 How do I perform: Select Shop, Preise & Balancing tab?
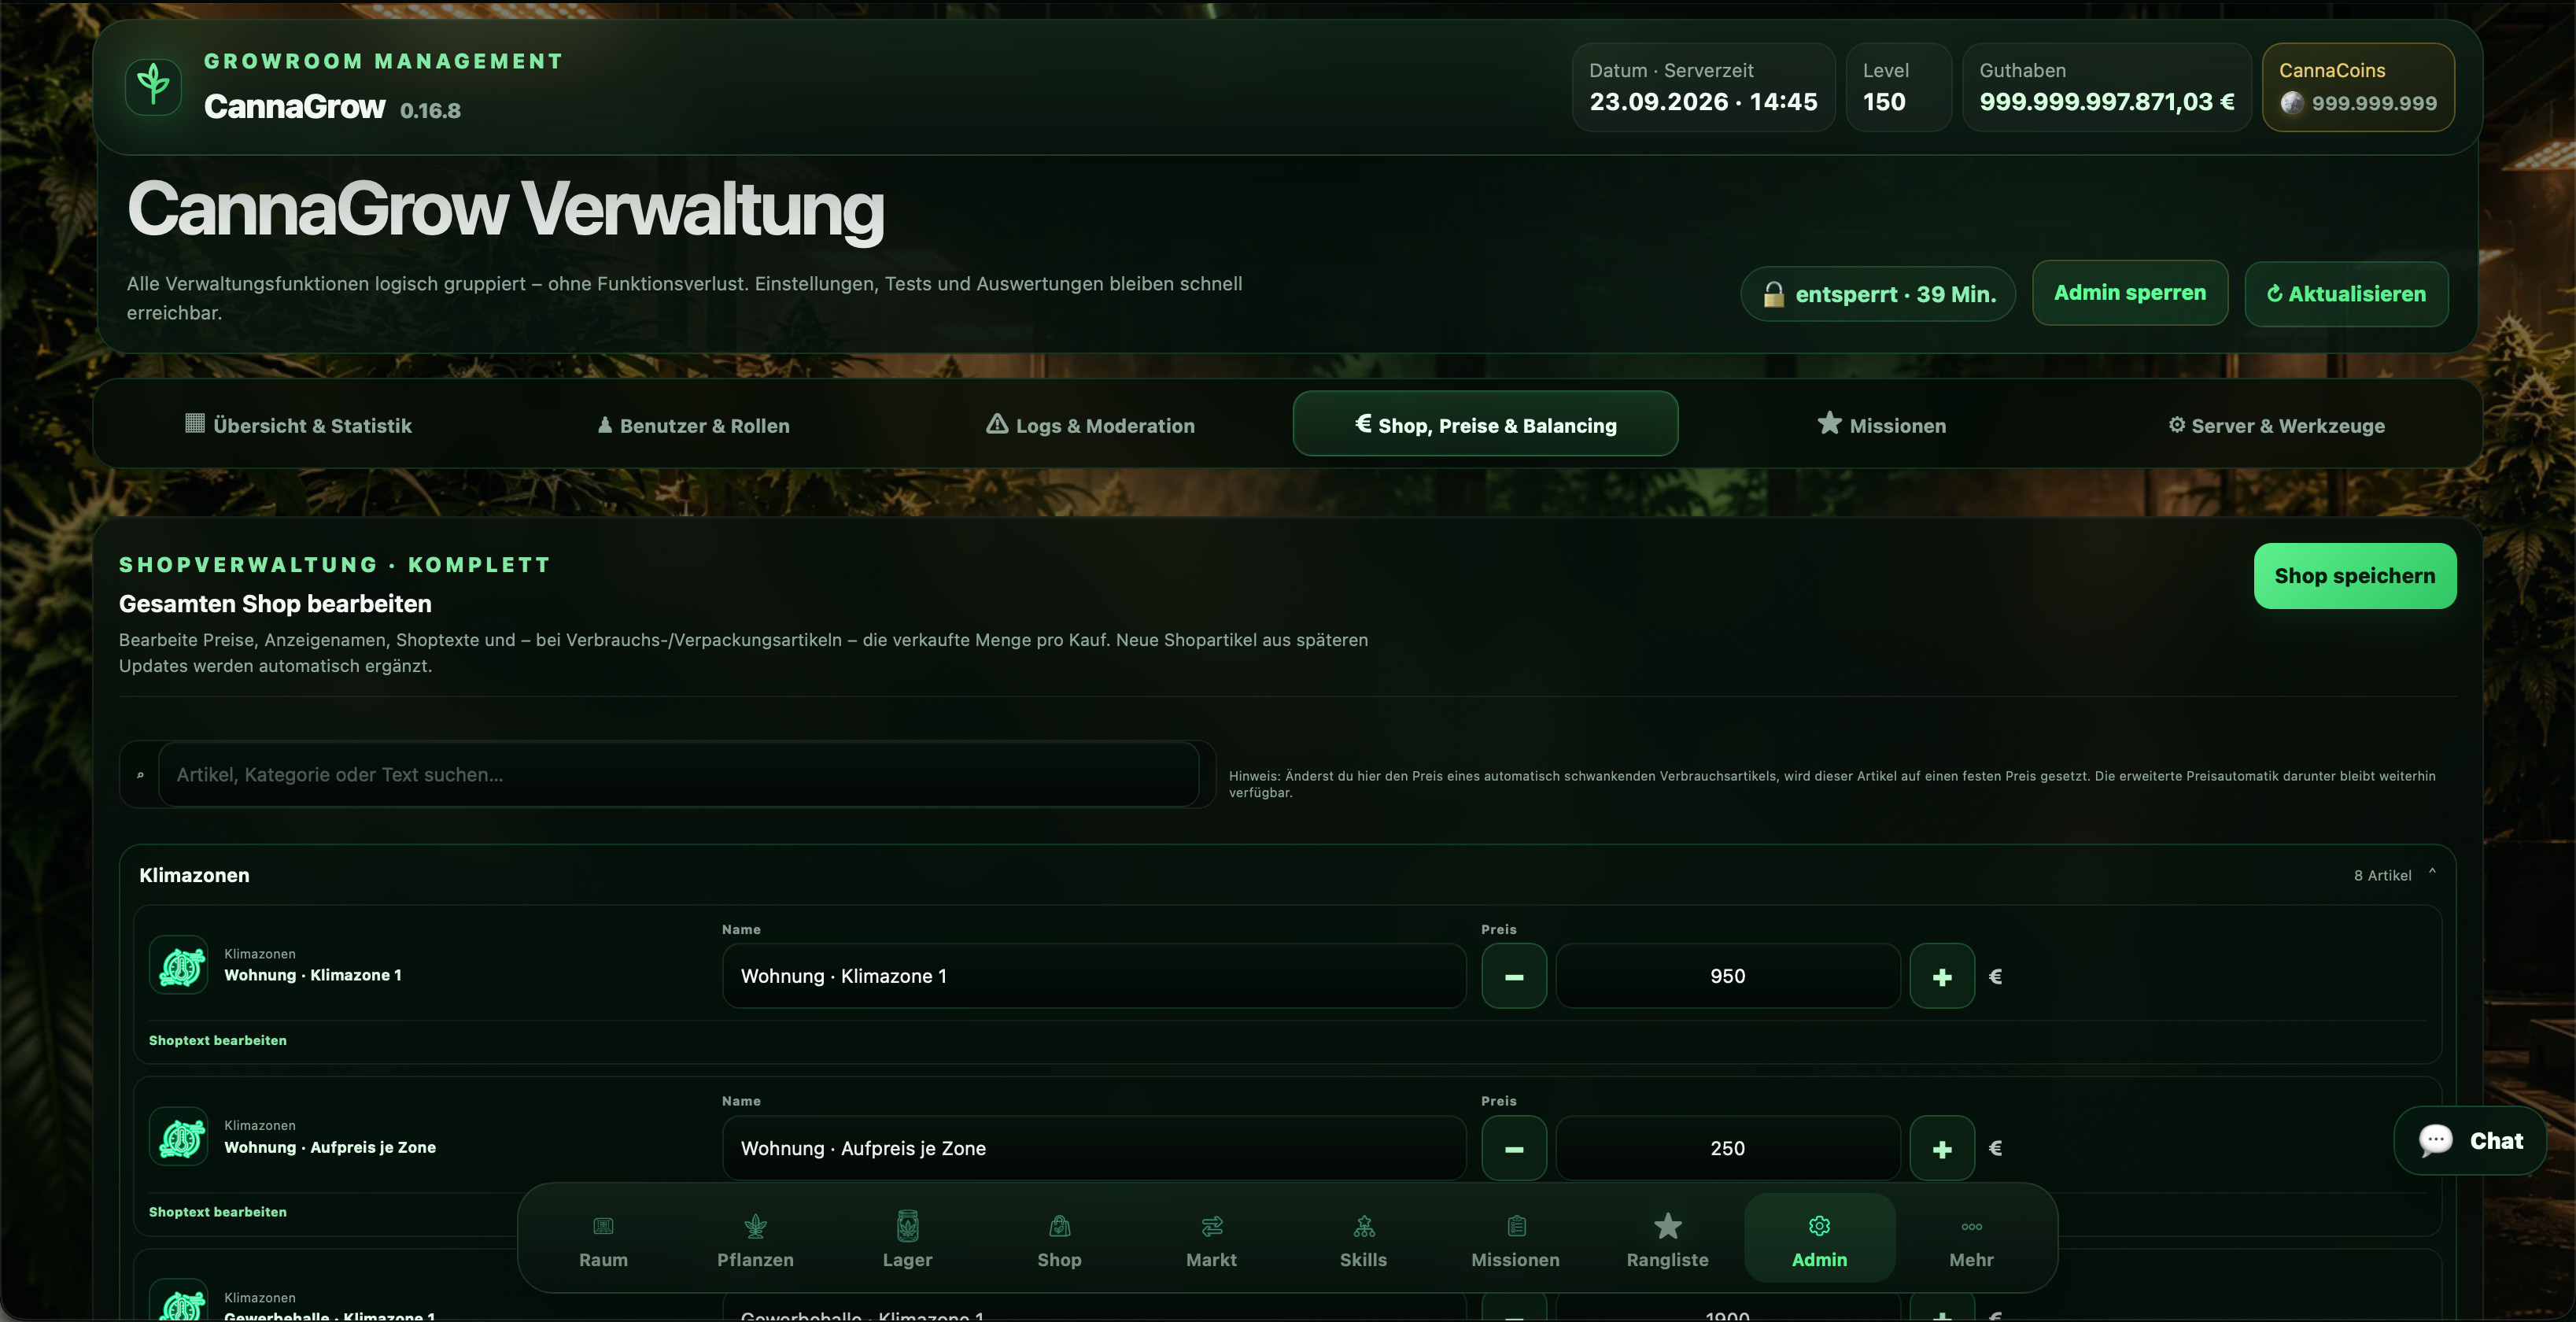1485,425
